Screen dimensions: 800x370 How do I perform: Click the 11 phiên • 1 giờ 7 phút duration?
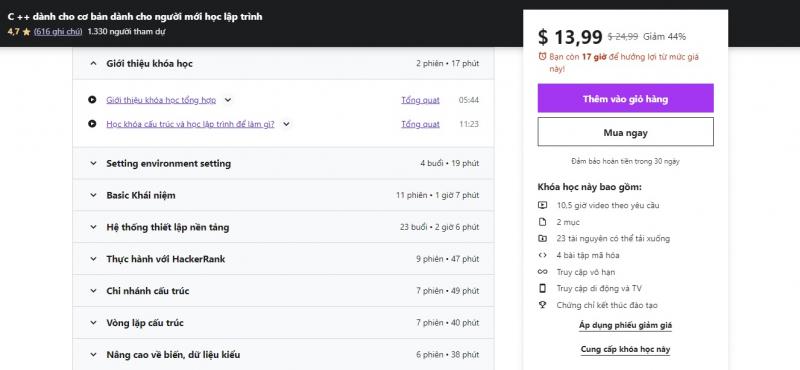437,195
